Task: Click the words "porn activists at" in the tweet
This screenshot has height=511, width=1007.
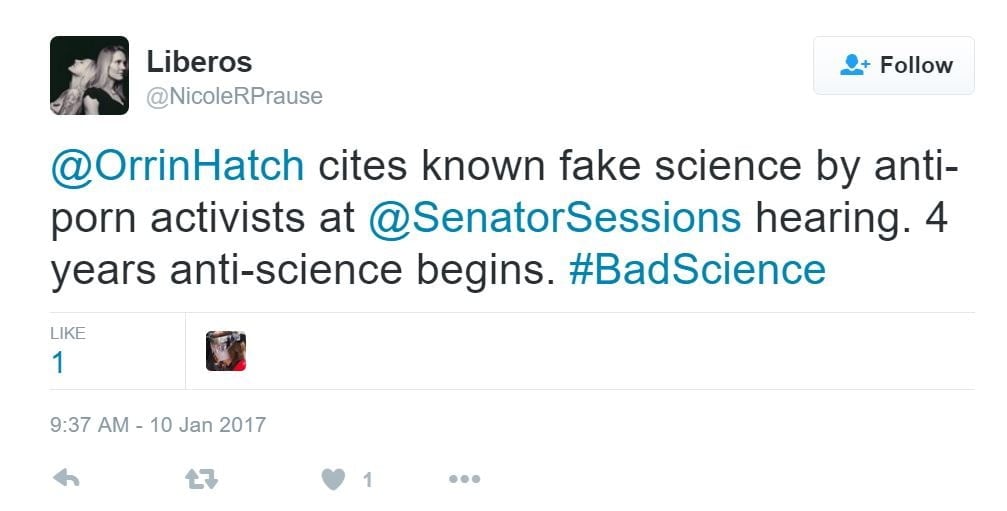Action: [x=205, y=218]
